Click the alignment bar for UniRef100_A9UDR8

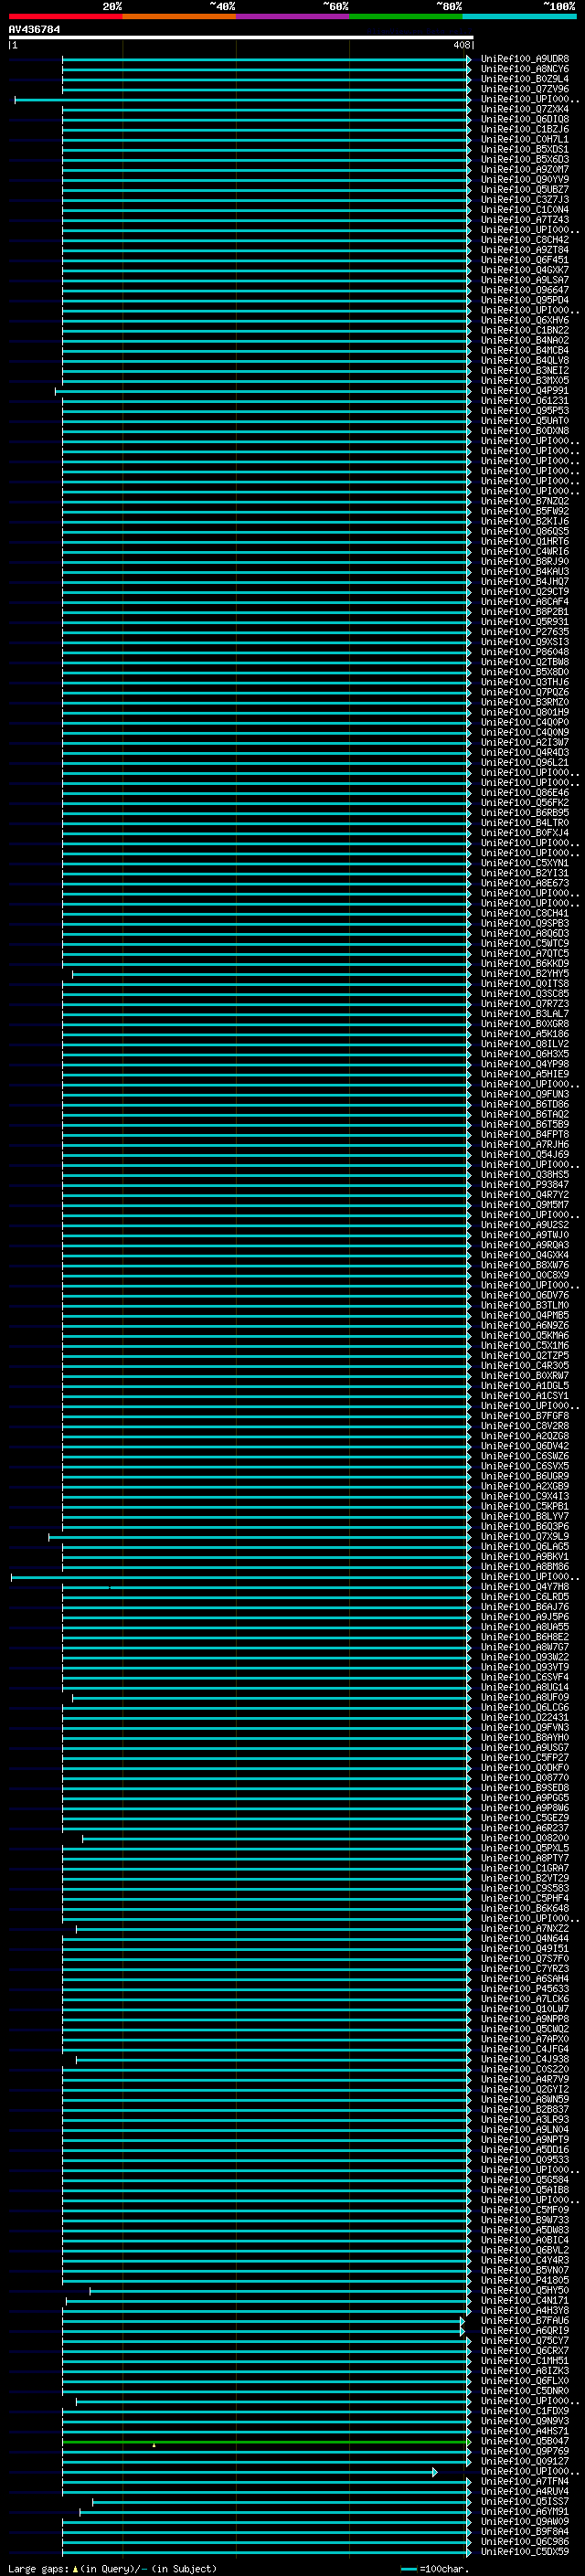[266, 59]
